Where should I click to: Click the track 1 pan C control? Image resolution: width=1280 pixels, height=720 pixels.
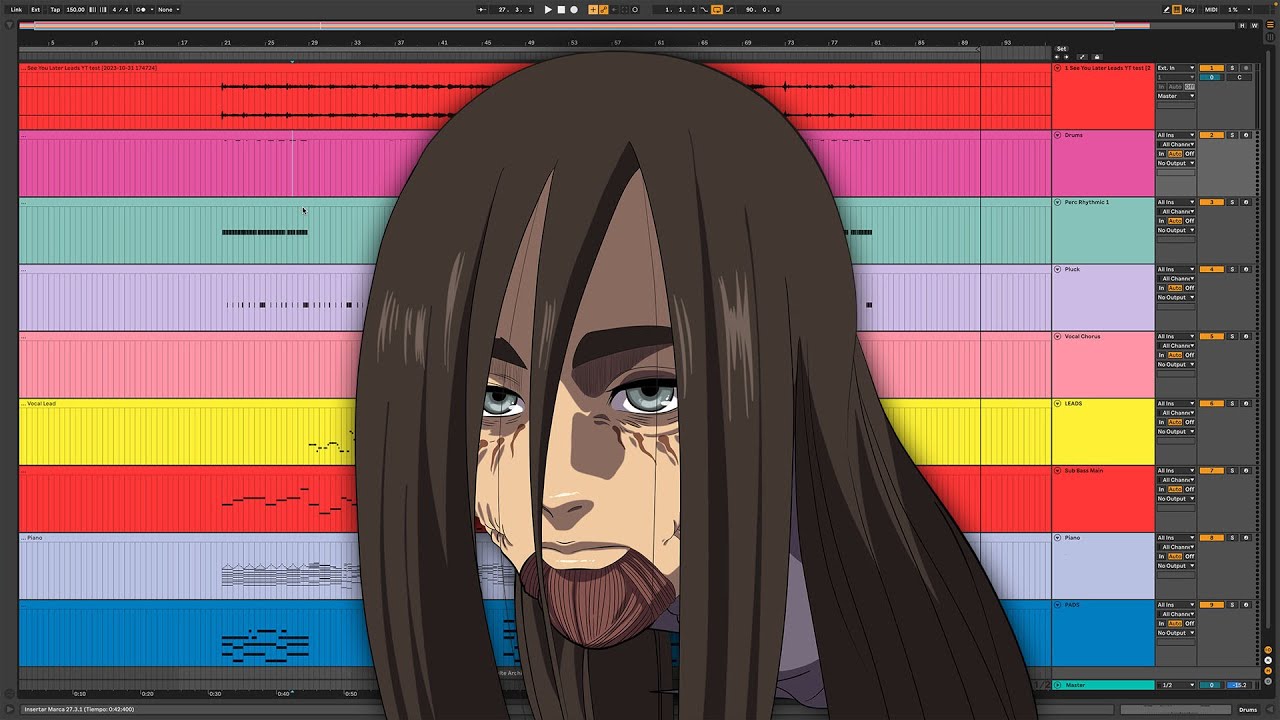1240,77
